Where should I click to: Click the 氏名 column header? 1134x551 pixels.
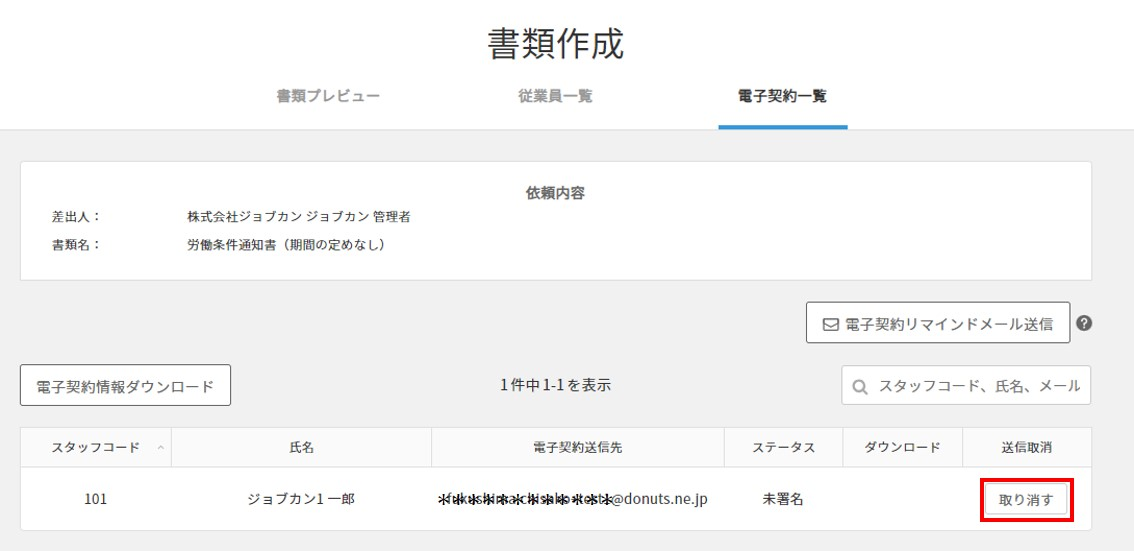[301, 448]
